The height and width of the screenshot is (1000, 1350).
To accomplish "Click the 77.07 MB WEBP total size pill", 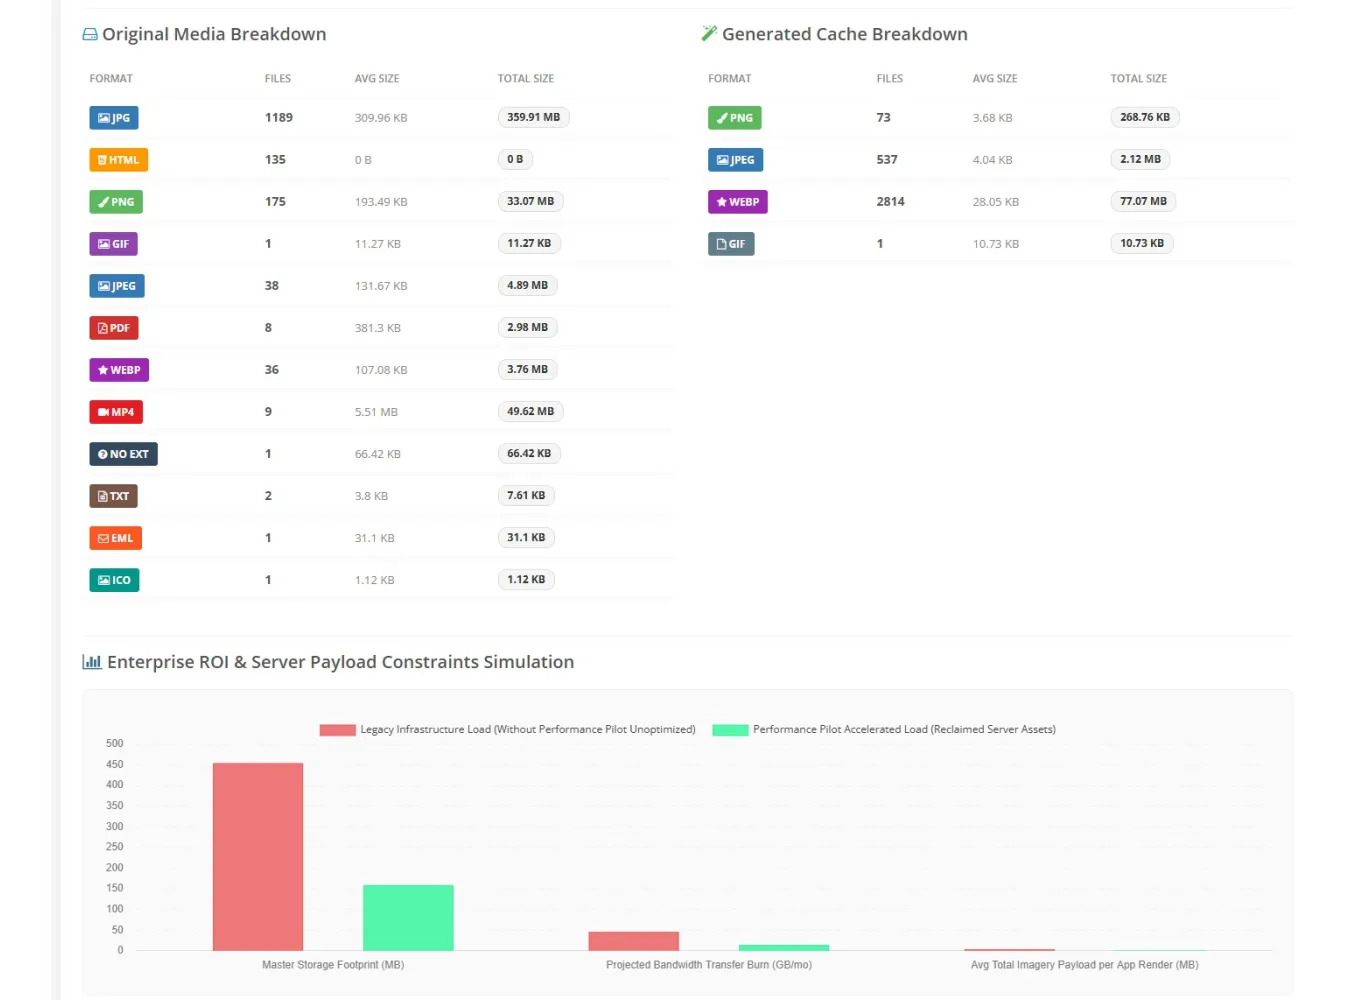I will point(1143,202).
